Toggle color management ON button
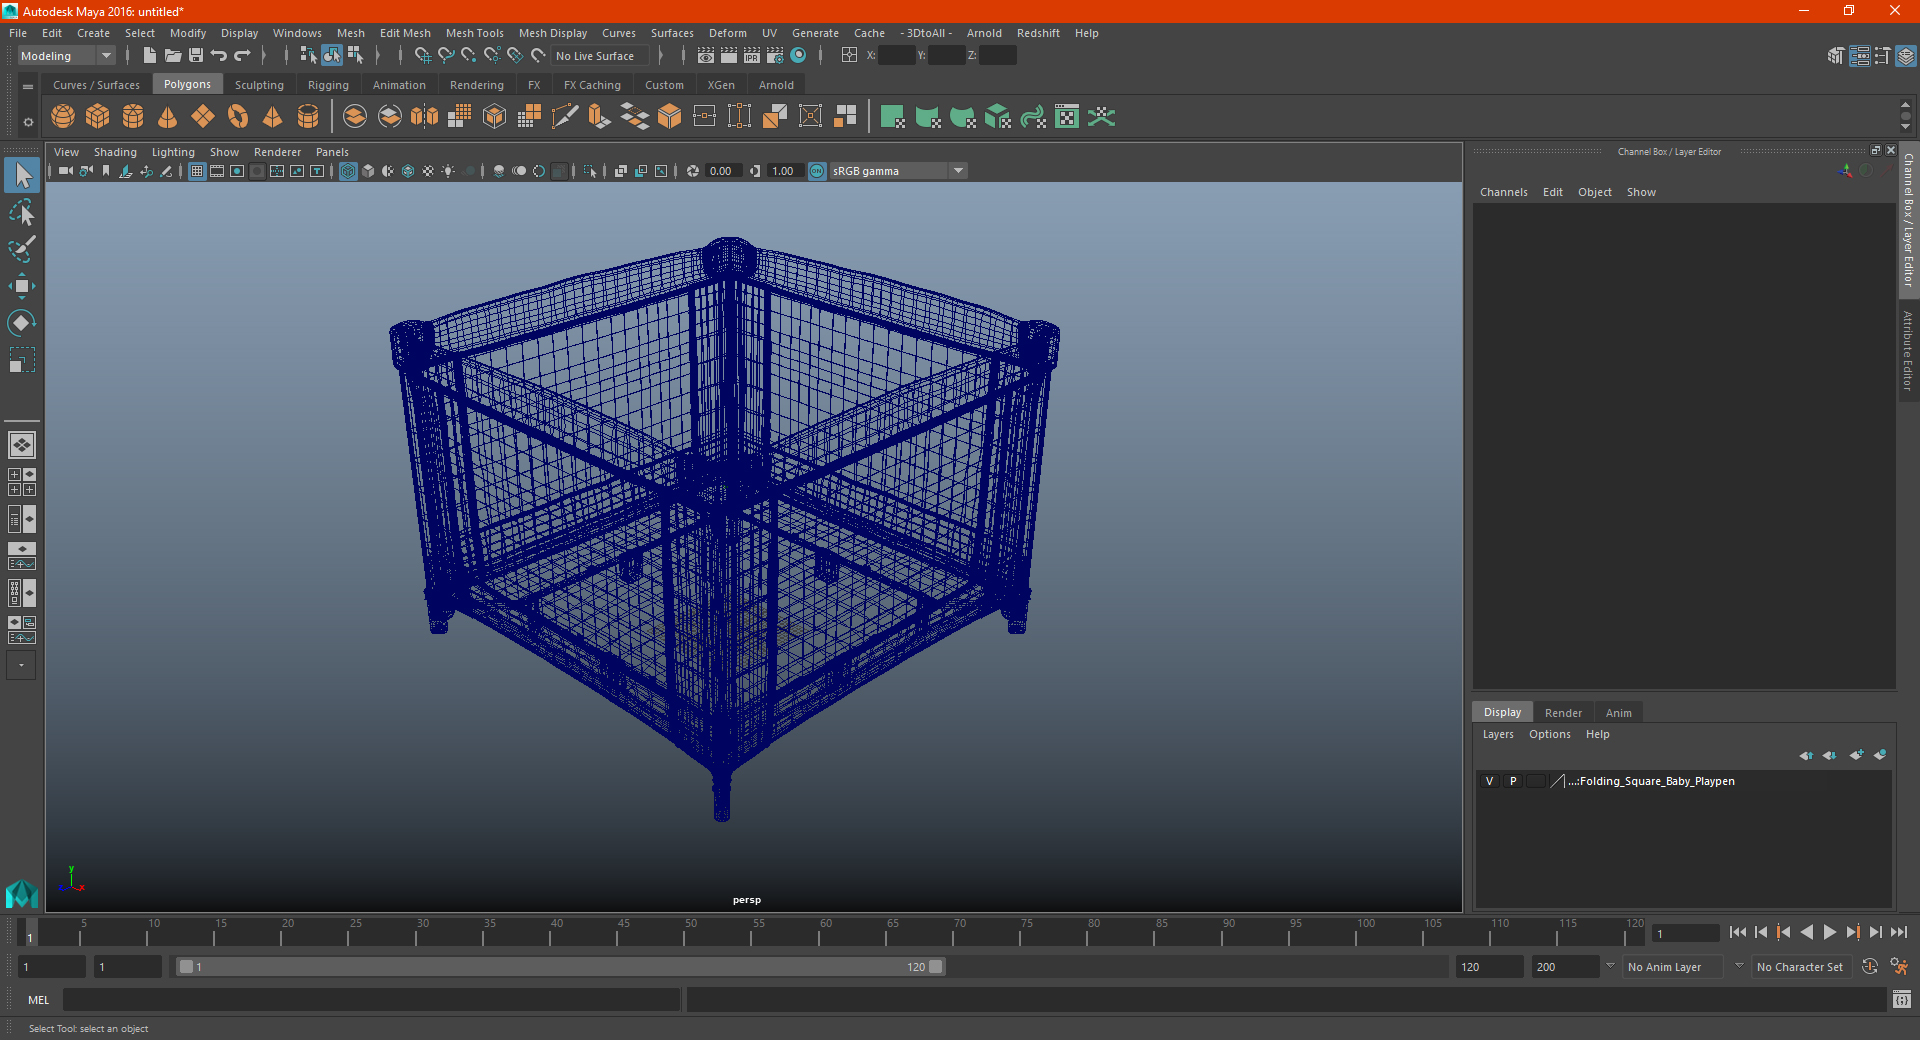 (817, 171)
